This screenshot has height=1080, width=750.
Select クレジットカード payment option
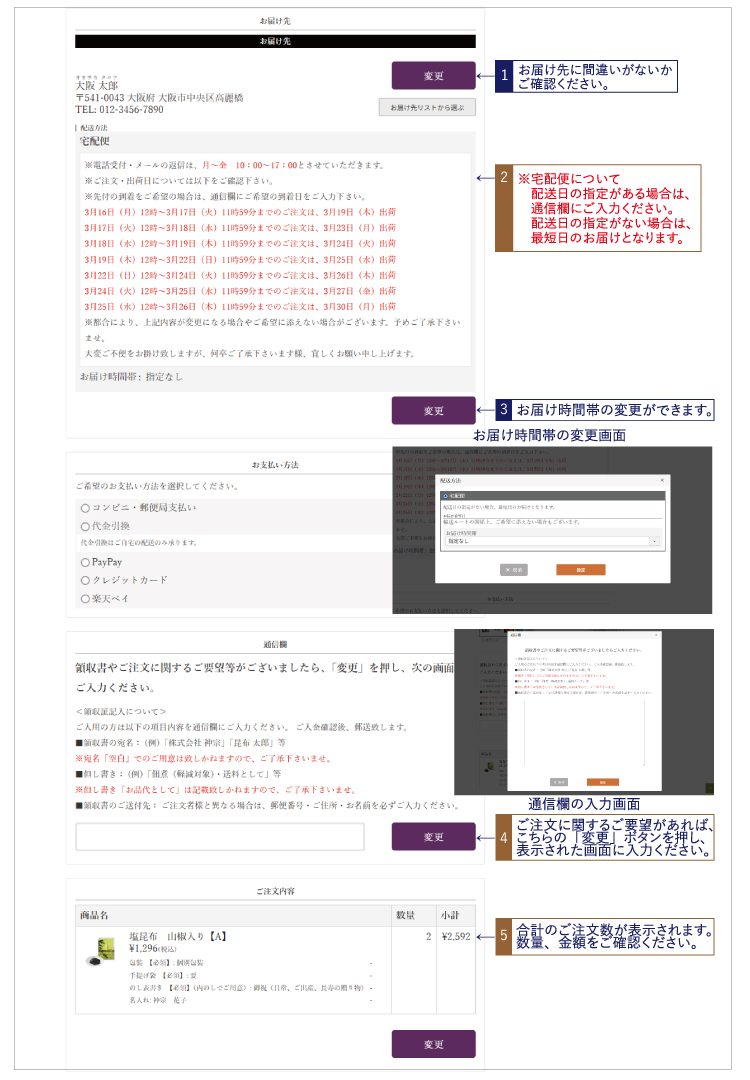(85, 580)
